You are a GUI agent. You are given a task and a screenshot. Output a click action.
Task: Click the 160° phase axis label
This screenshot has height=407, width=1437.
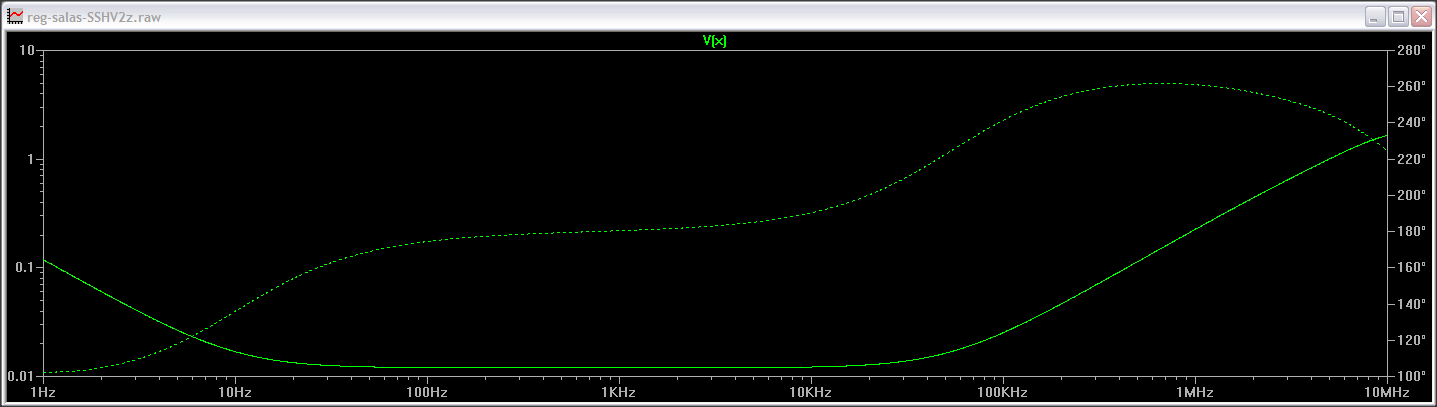(x=1412, y=268)
